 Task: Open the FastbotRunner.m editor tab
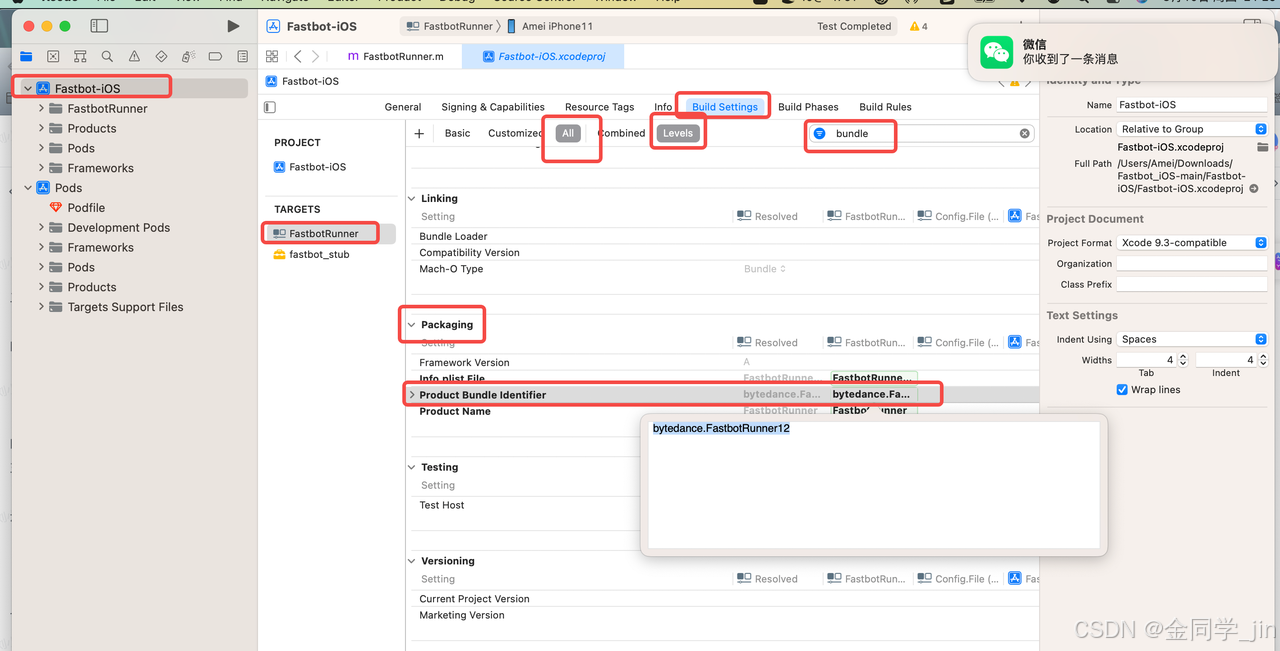click(395, 57)
